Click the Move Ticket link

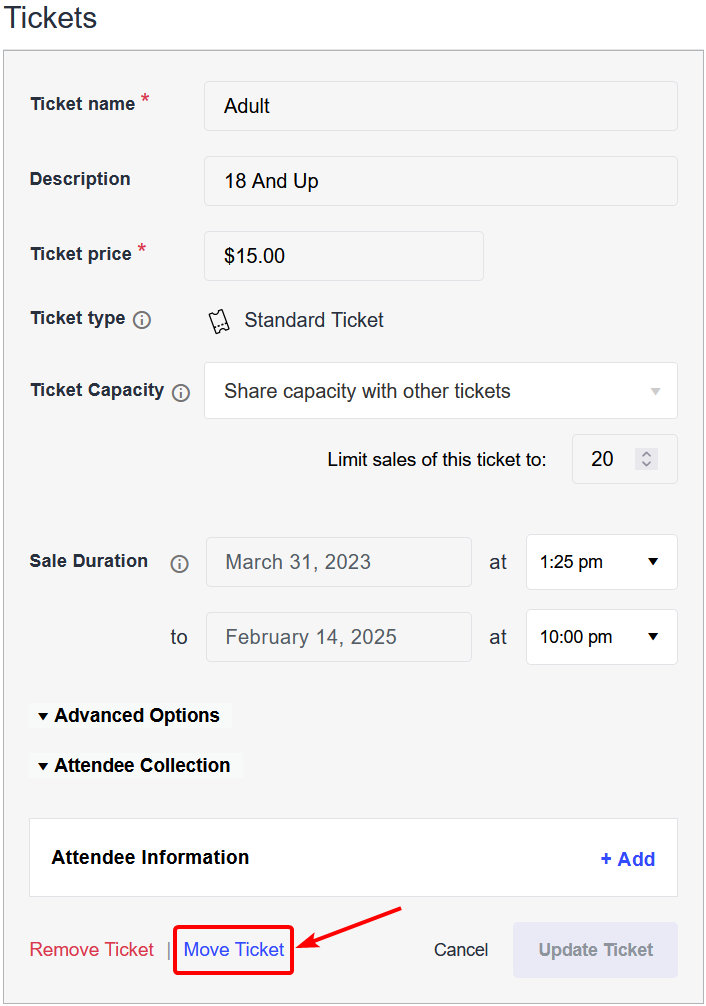coord(234,950)
